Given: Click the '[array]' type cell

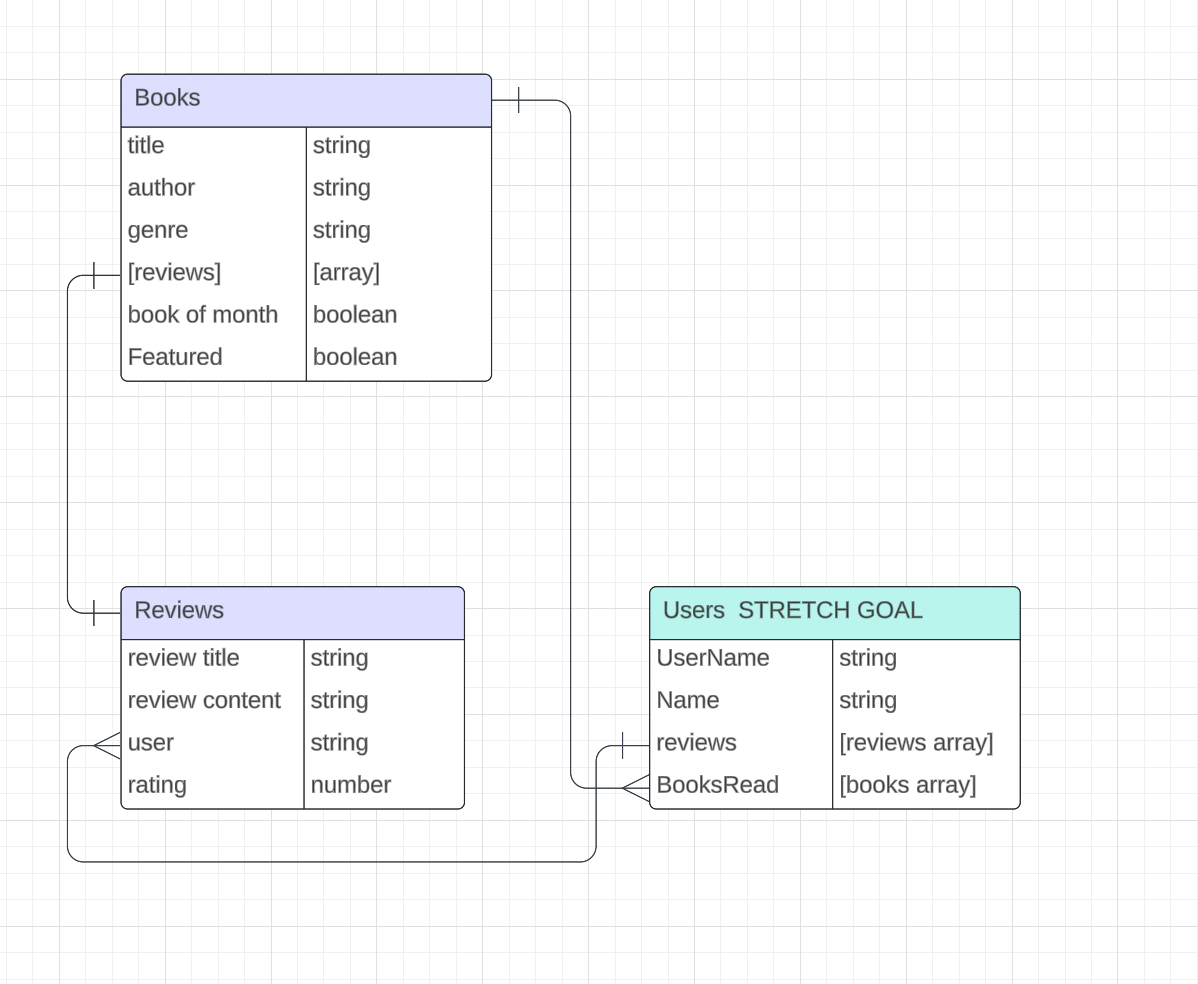Looking at the screenshot, I should [x=346, y=272].
